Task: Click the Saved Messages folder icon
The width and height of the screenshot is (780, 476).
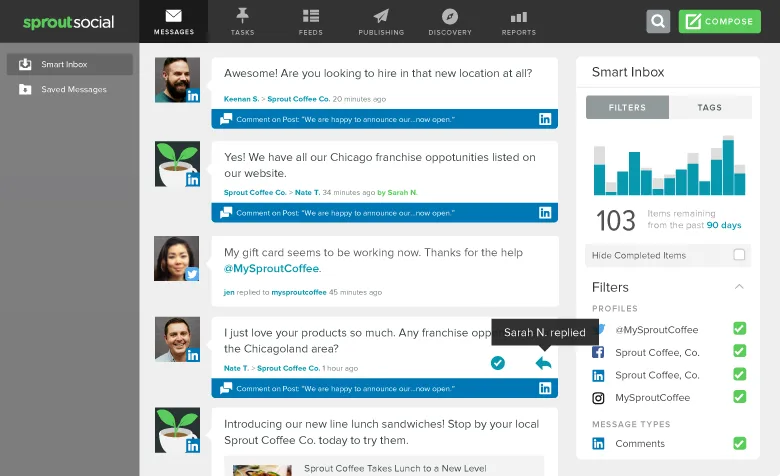Action: tap(25, 90)
